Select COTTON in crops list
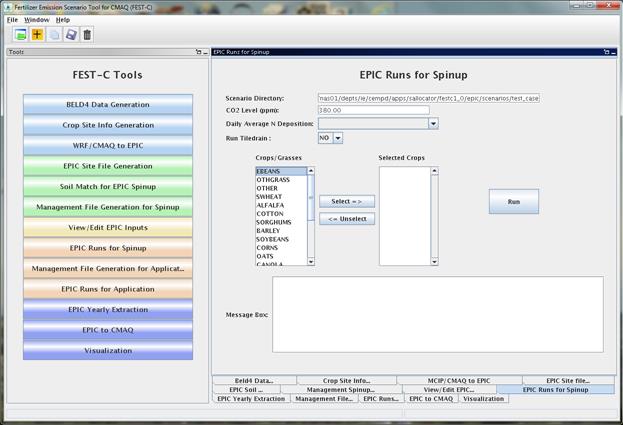This screenshot has height=425, width=623. click(281, 214)
